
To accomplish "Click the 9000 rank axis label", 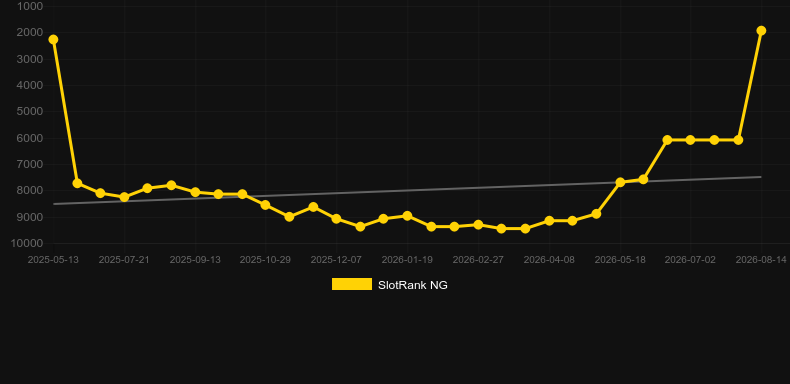I will point(30,217).
